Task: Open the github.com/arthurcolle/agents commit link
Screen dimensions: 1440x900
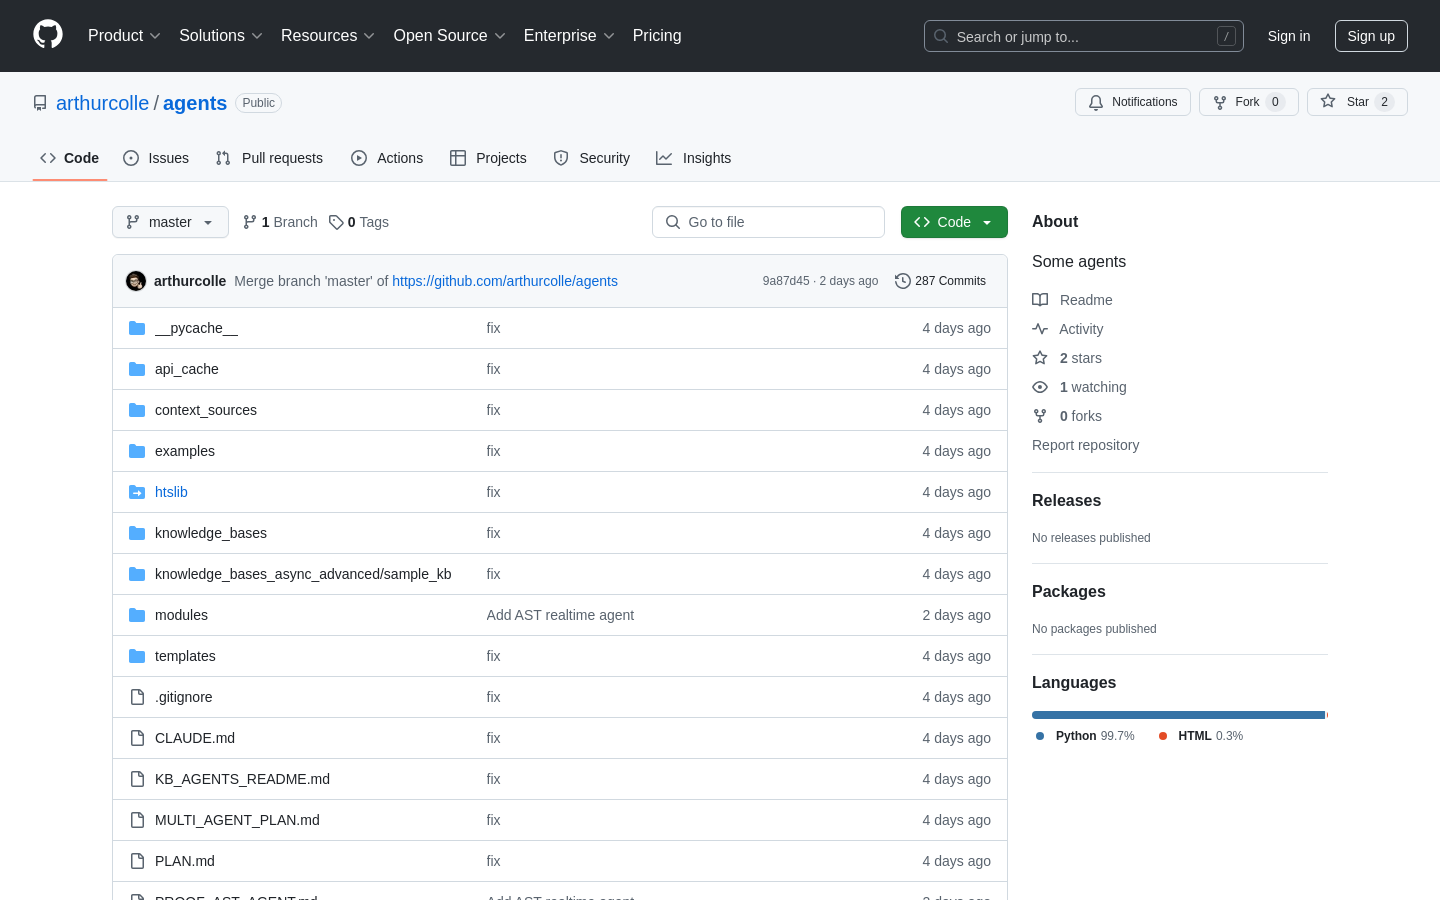Action: point(505,281)
